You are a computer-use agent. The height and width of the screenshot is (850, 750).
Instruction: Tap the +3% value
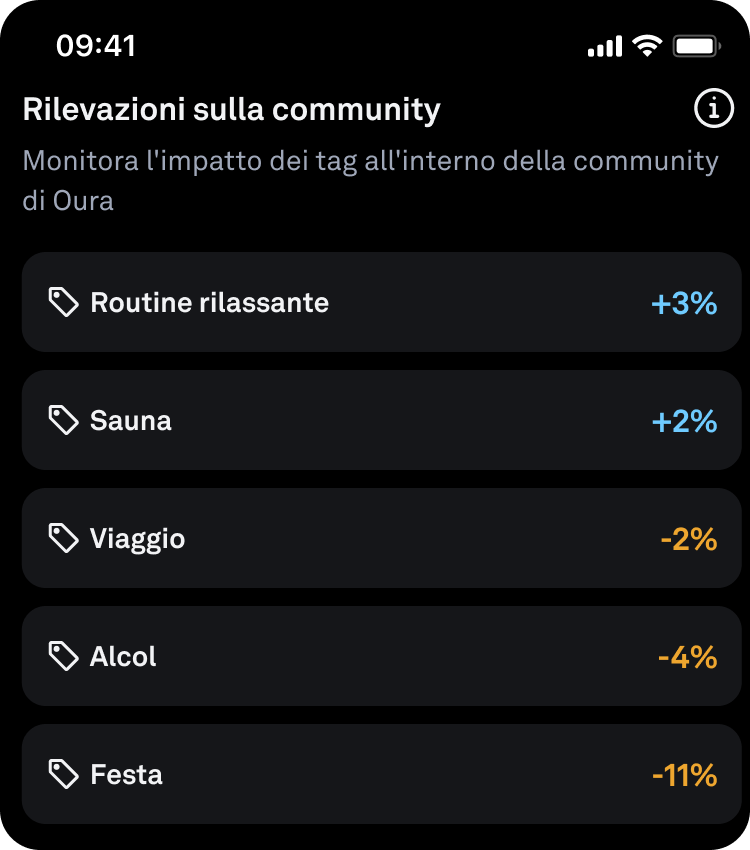coord(684,303)
